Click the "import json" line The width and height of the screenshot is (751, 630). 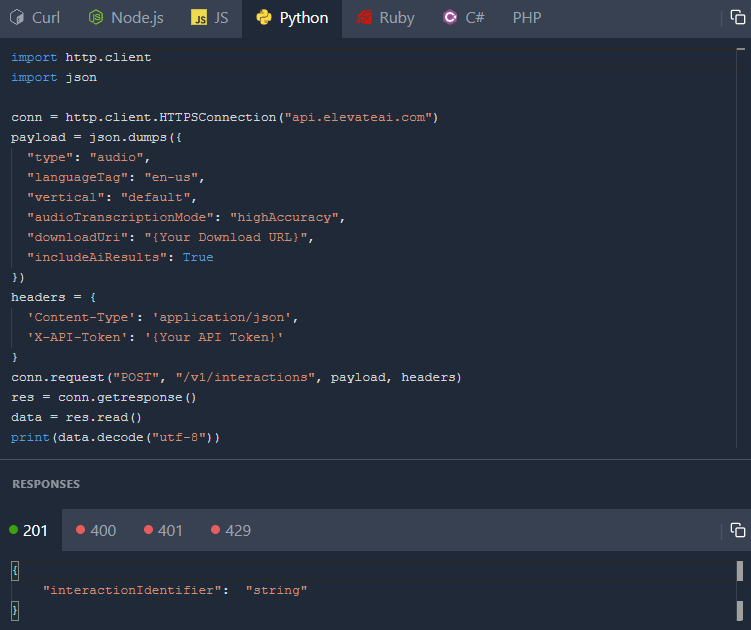pos(54,78)
